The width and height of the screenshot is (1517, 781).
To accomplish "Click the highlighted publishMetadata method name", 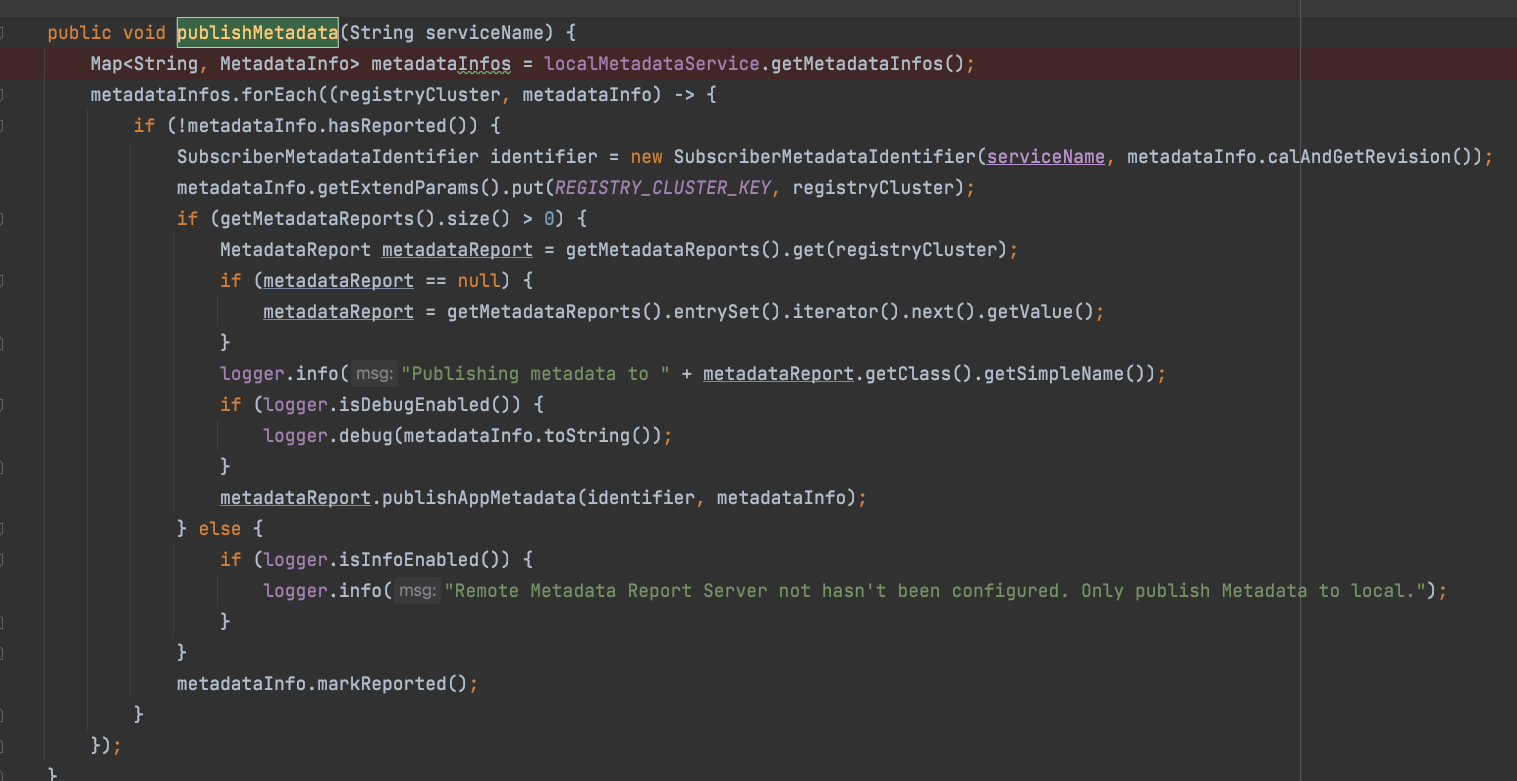I will 258,32.
